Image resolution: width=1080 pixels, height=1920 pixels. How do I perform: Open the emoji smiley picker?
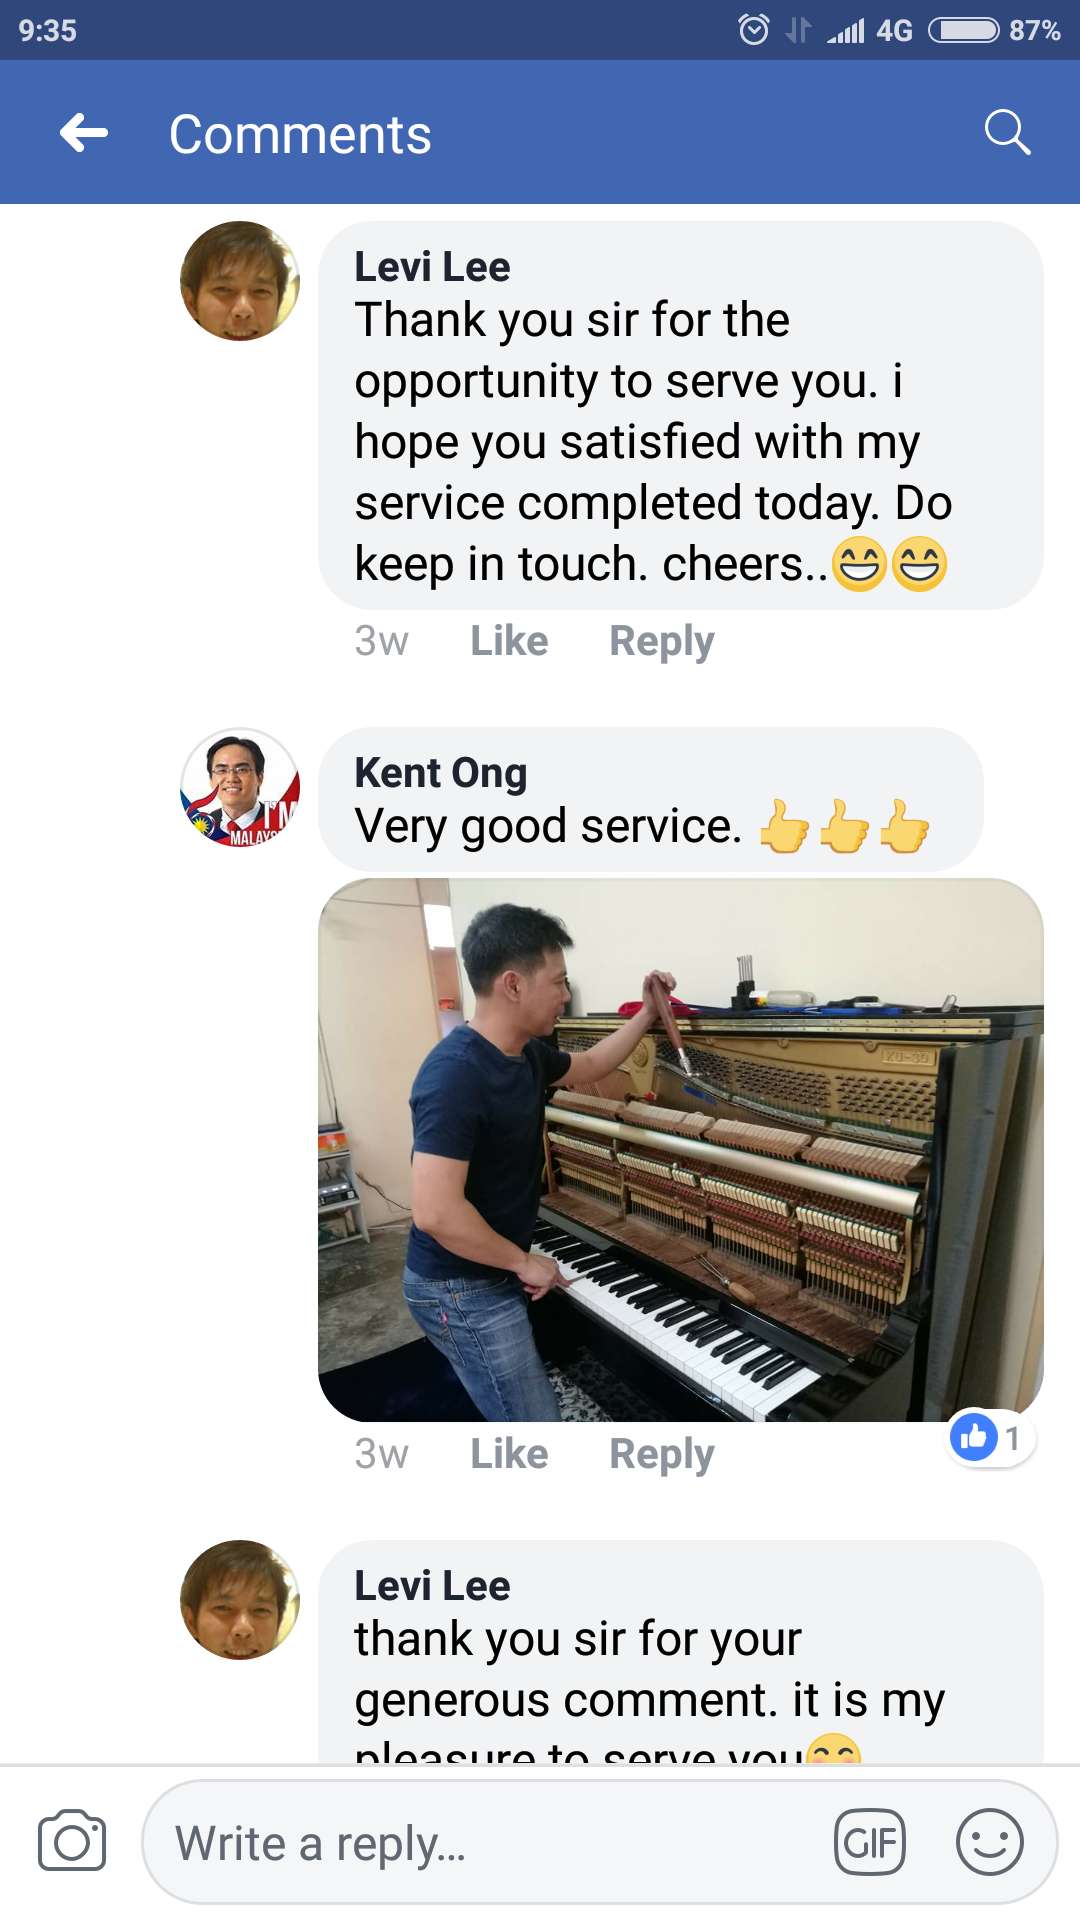pos(989,1841)
